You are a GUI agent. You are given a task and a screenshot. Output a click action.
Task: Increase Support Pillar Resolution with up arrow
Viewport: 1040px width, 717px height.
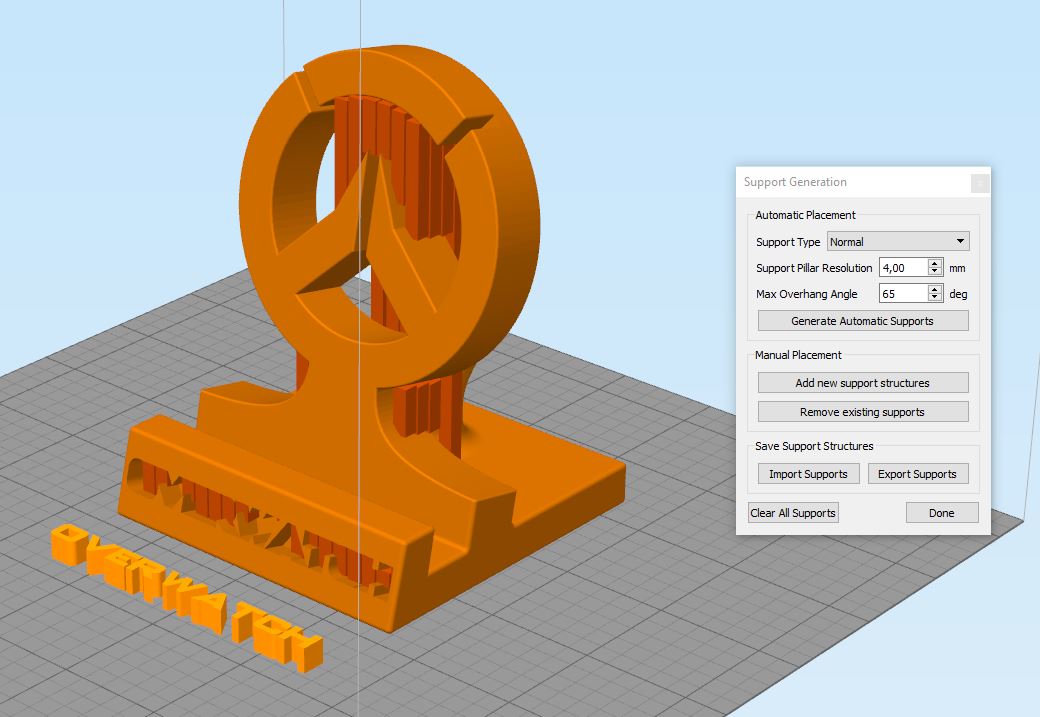(935, 263)
